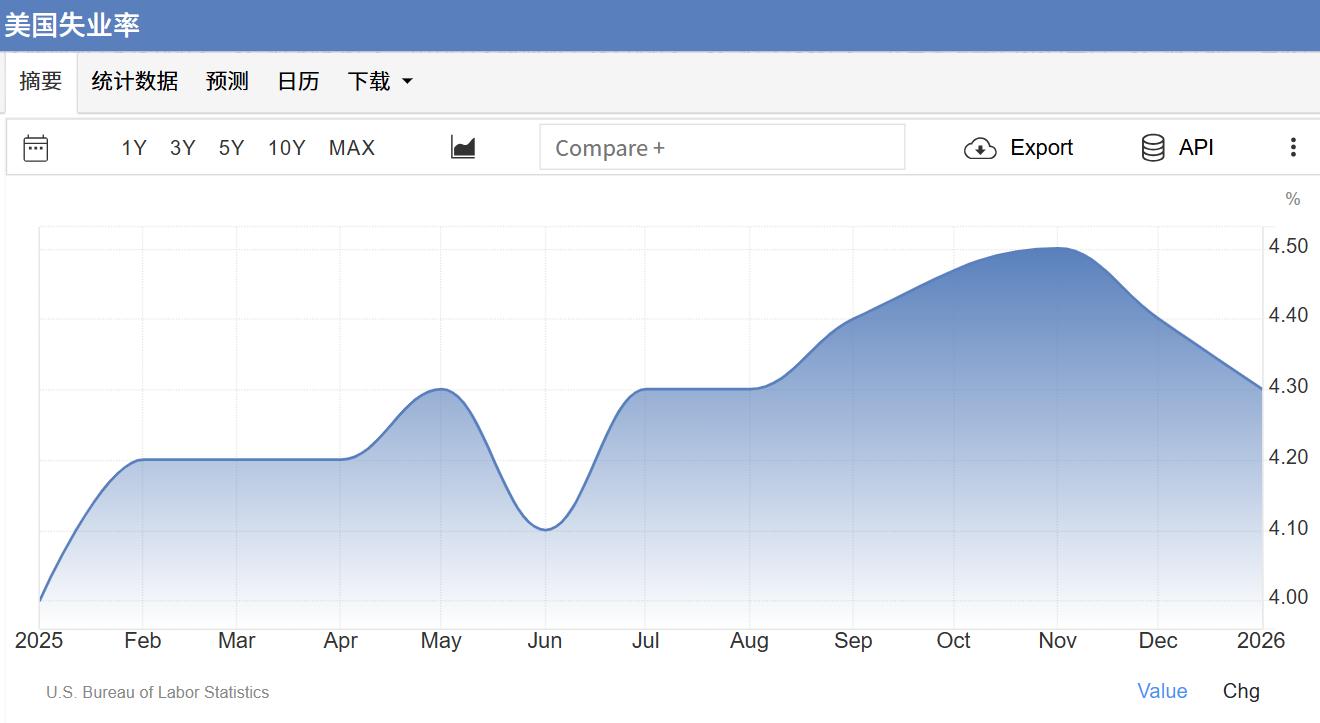
Task: Show 10Y historical data
Action: pos(287,148)
